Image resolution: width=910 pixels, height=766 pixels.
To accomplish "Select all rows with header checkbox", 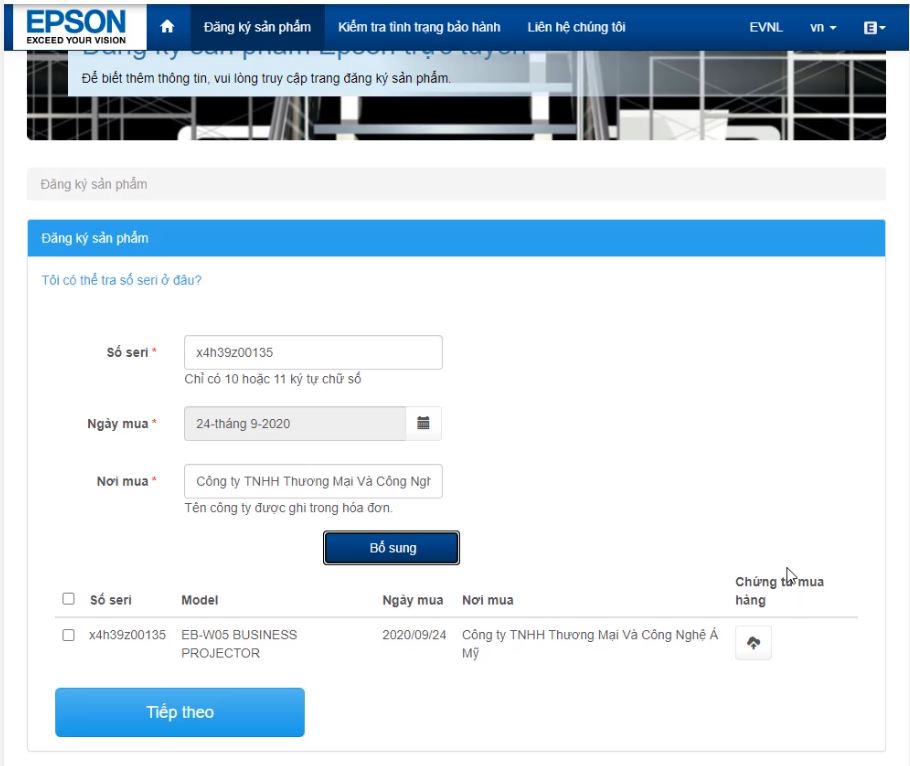I will (68, 598).
